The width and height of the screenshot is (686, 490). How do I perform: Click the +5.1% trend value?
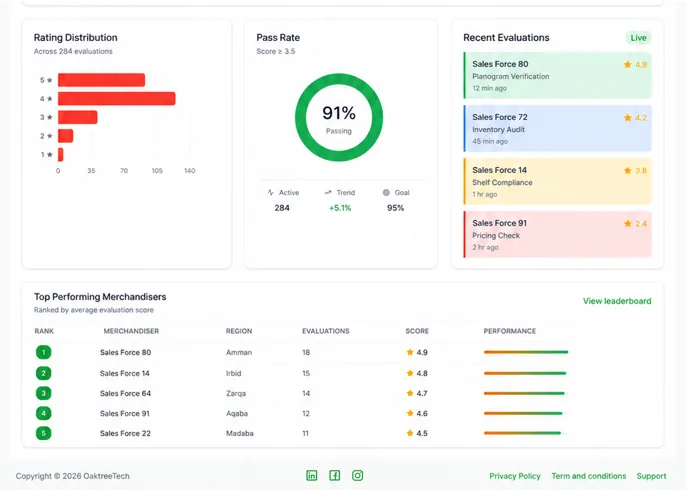tap(340, 208)
